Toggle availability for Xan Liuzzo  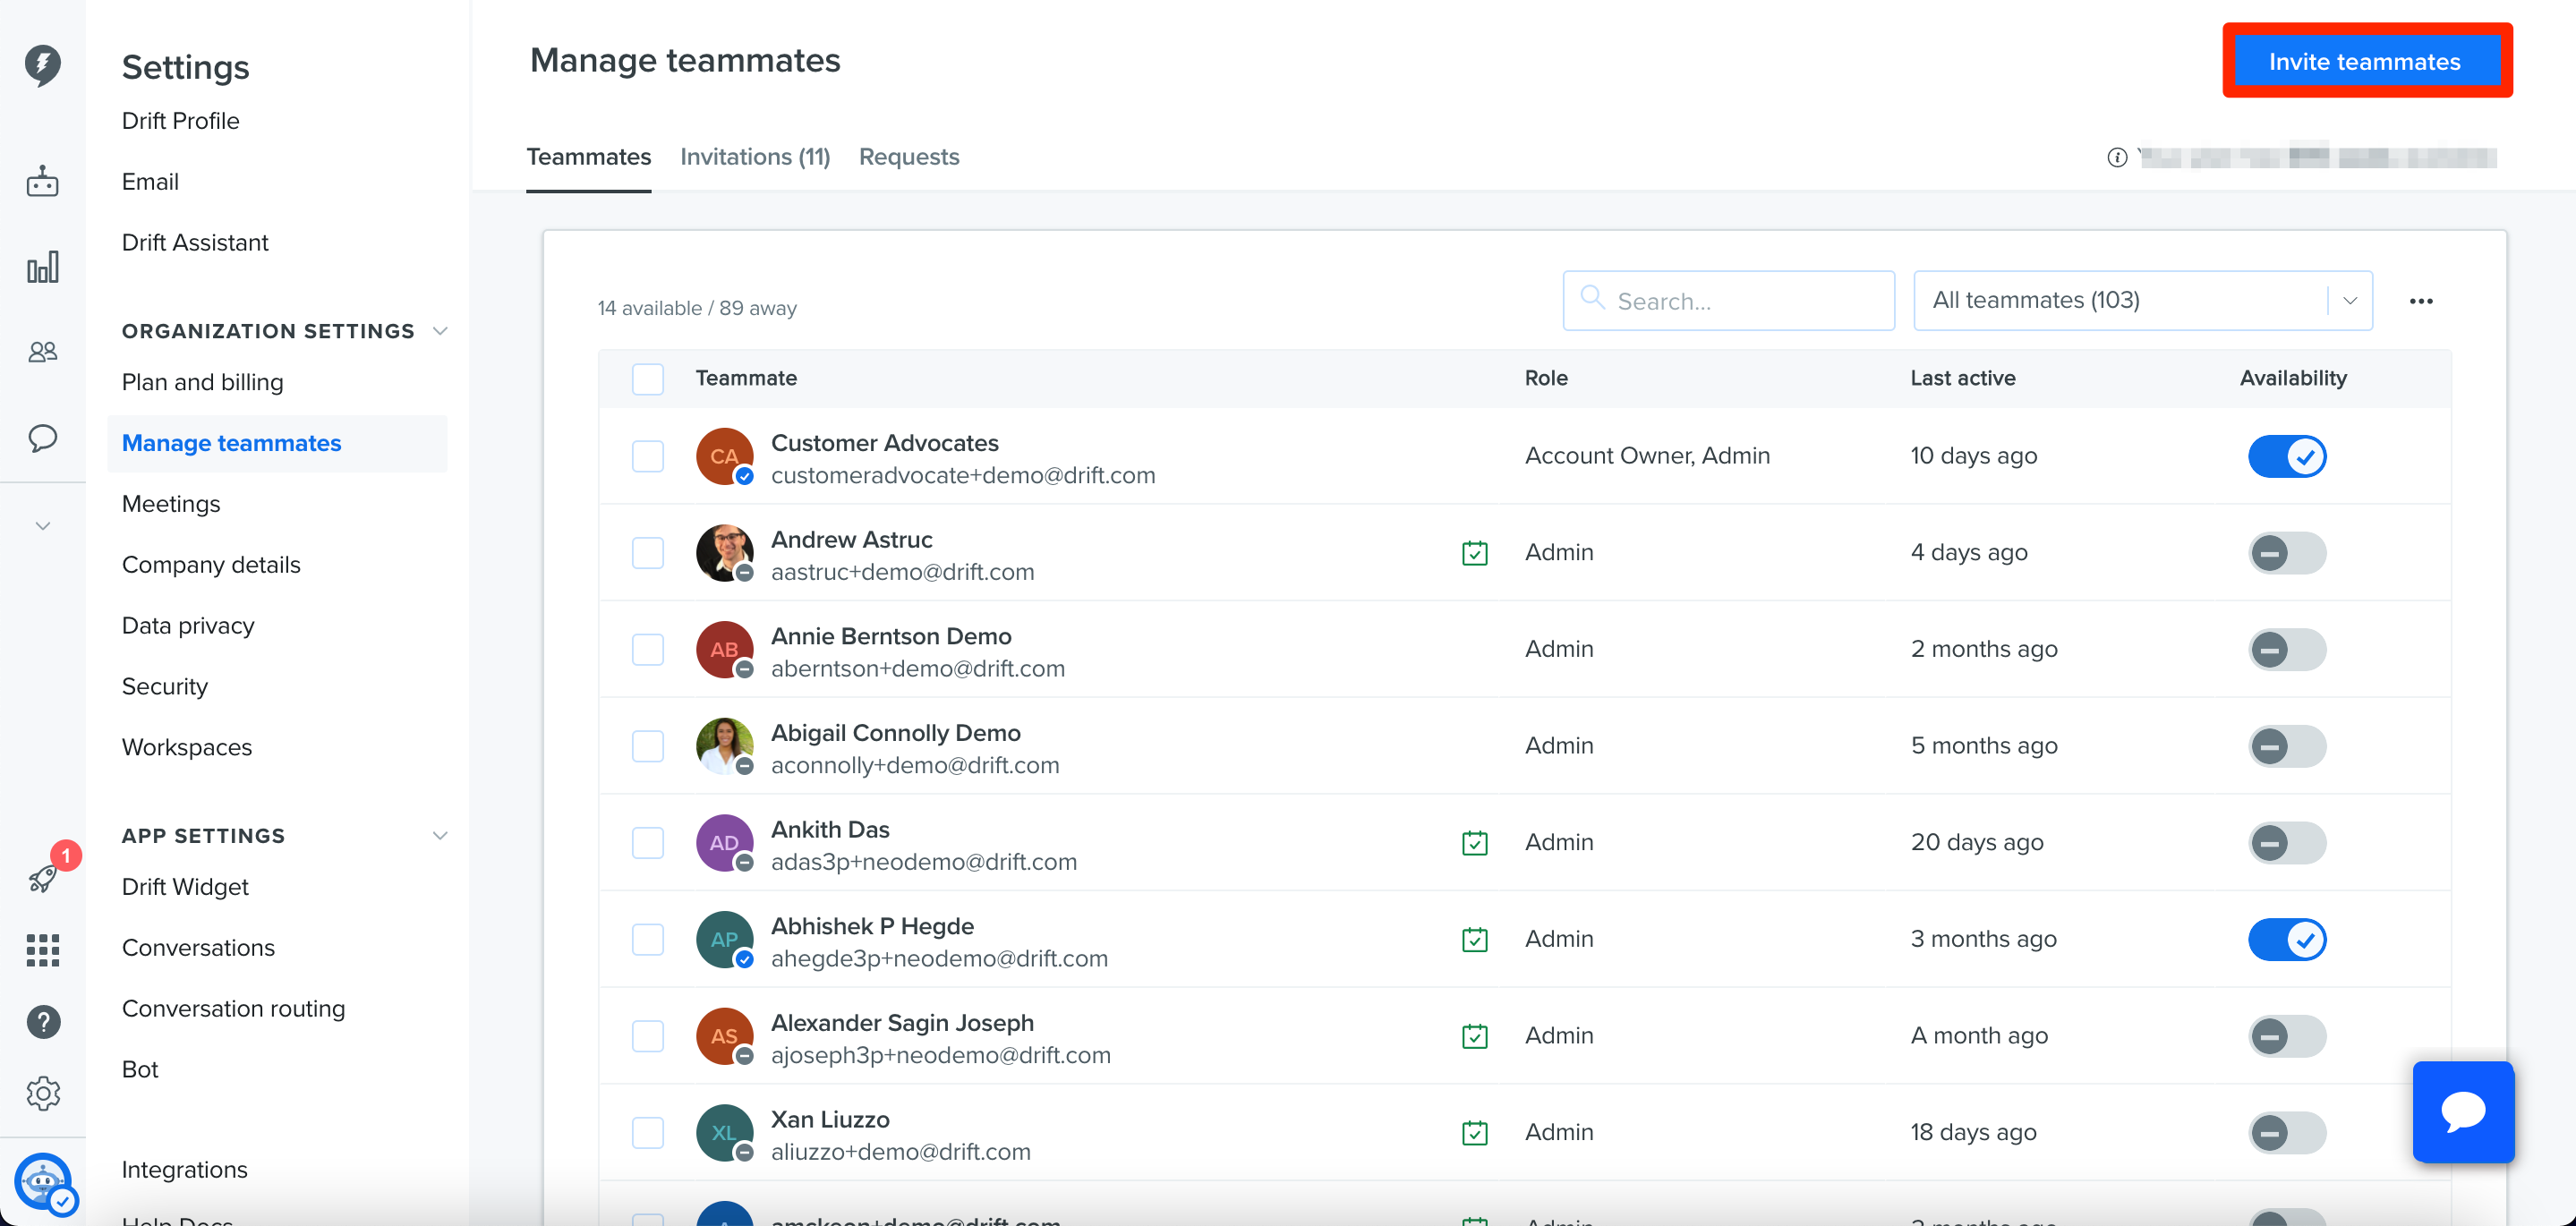click(2287, 1133)
